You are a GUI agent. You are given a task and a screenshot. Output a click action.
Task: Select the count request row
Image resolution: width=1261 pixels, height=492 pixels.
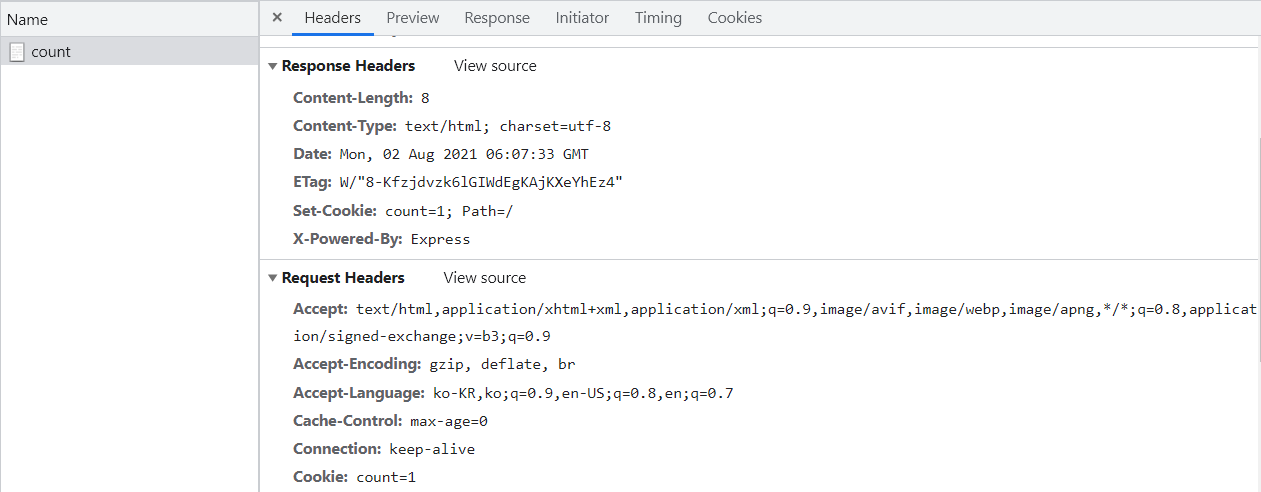pos(129,52)
